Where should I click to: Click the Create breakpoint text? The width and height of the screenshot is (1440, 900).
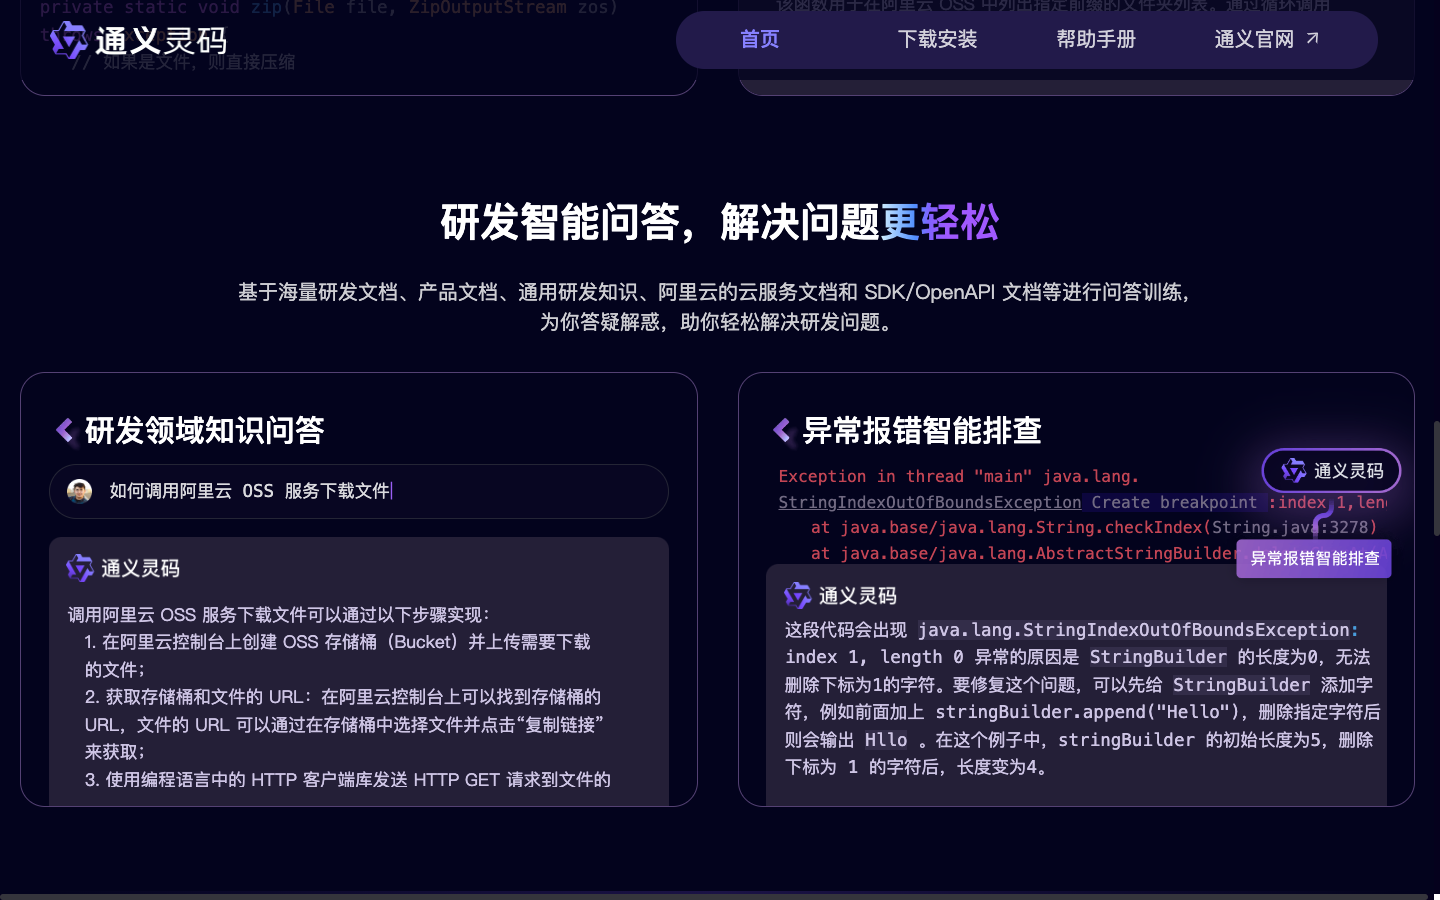pos(1174,502)
